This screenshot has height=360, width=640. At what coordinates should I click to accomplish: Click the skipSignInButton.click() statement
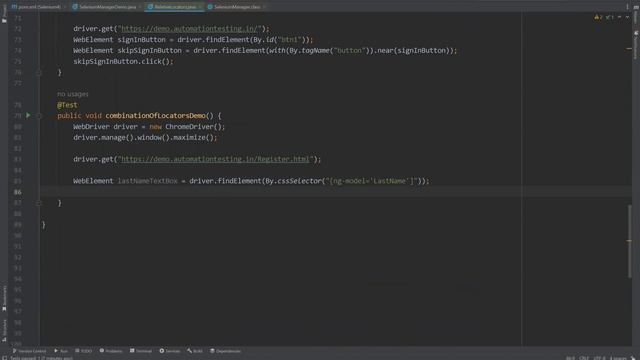pos(123,61)
